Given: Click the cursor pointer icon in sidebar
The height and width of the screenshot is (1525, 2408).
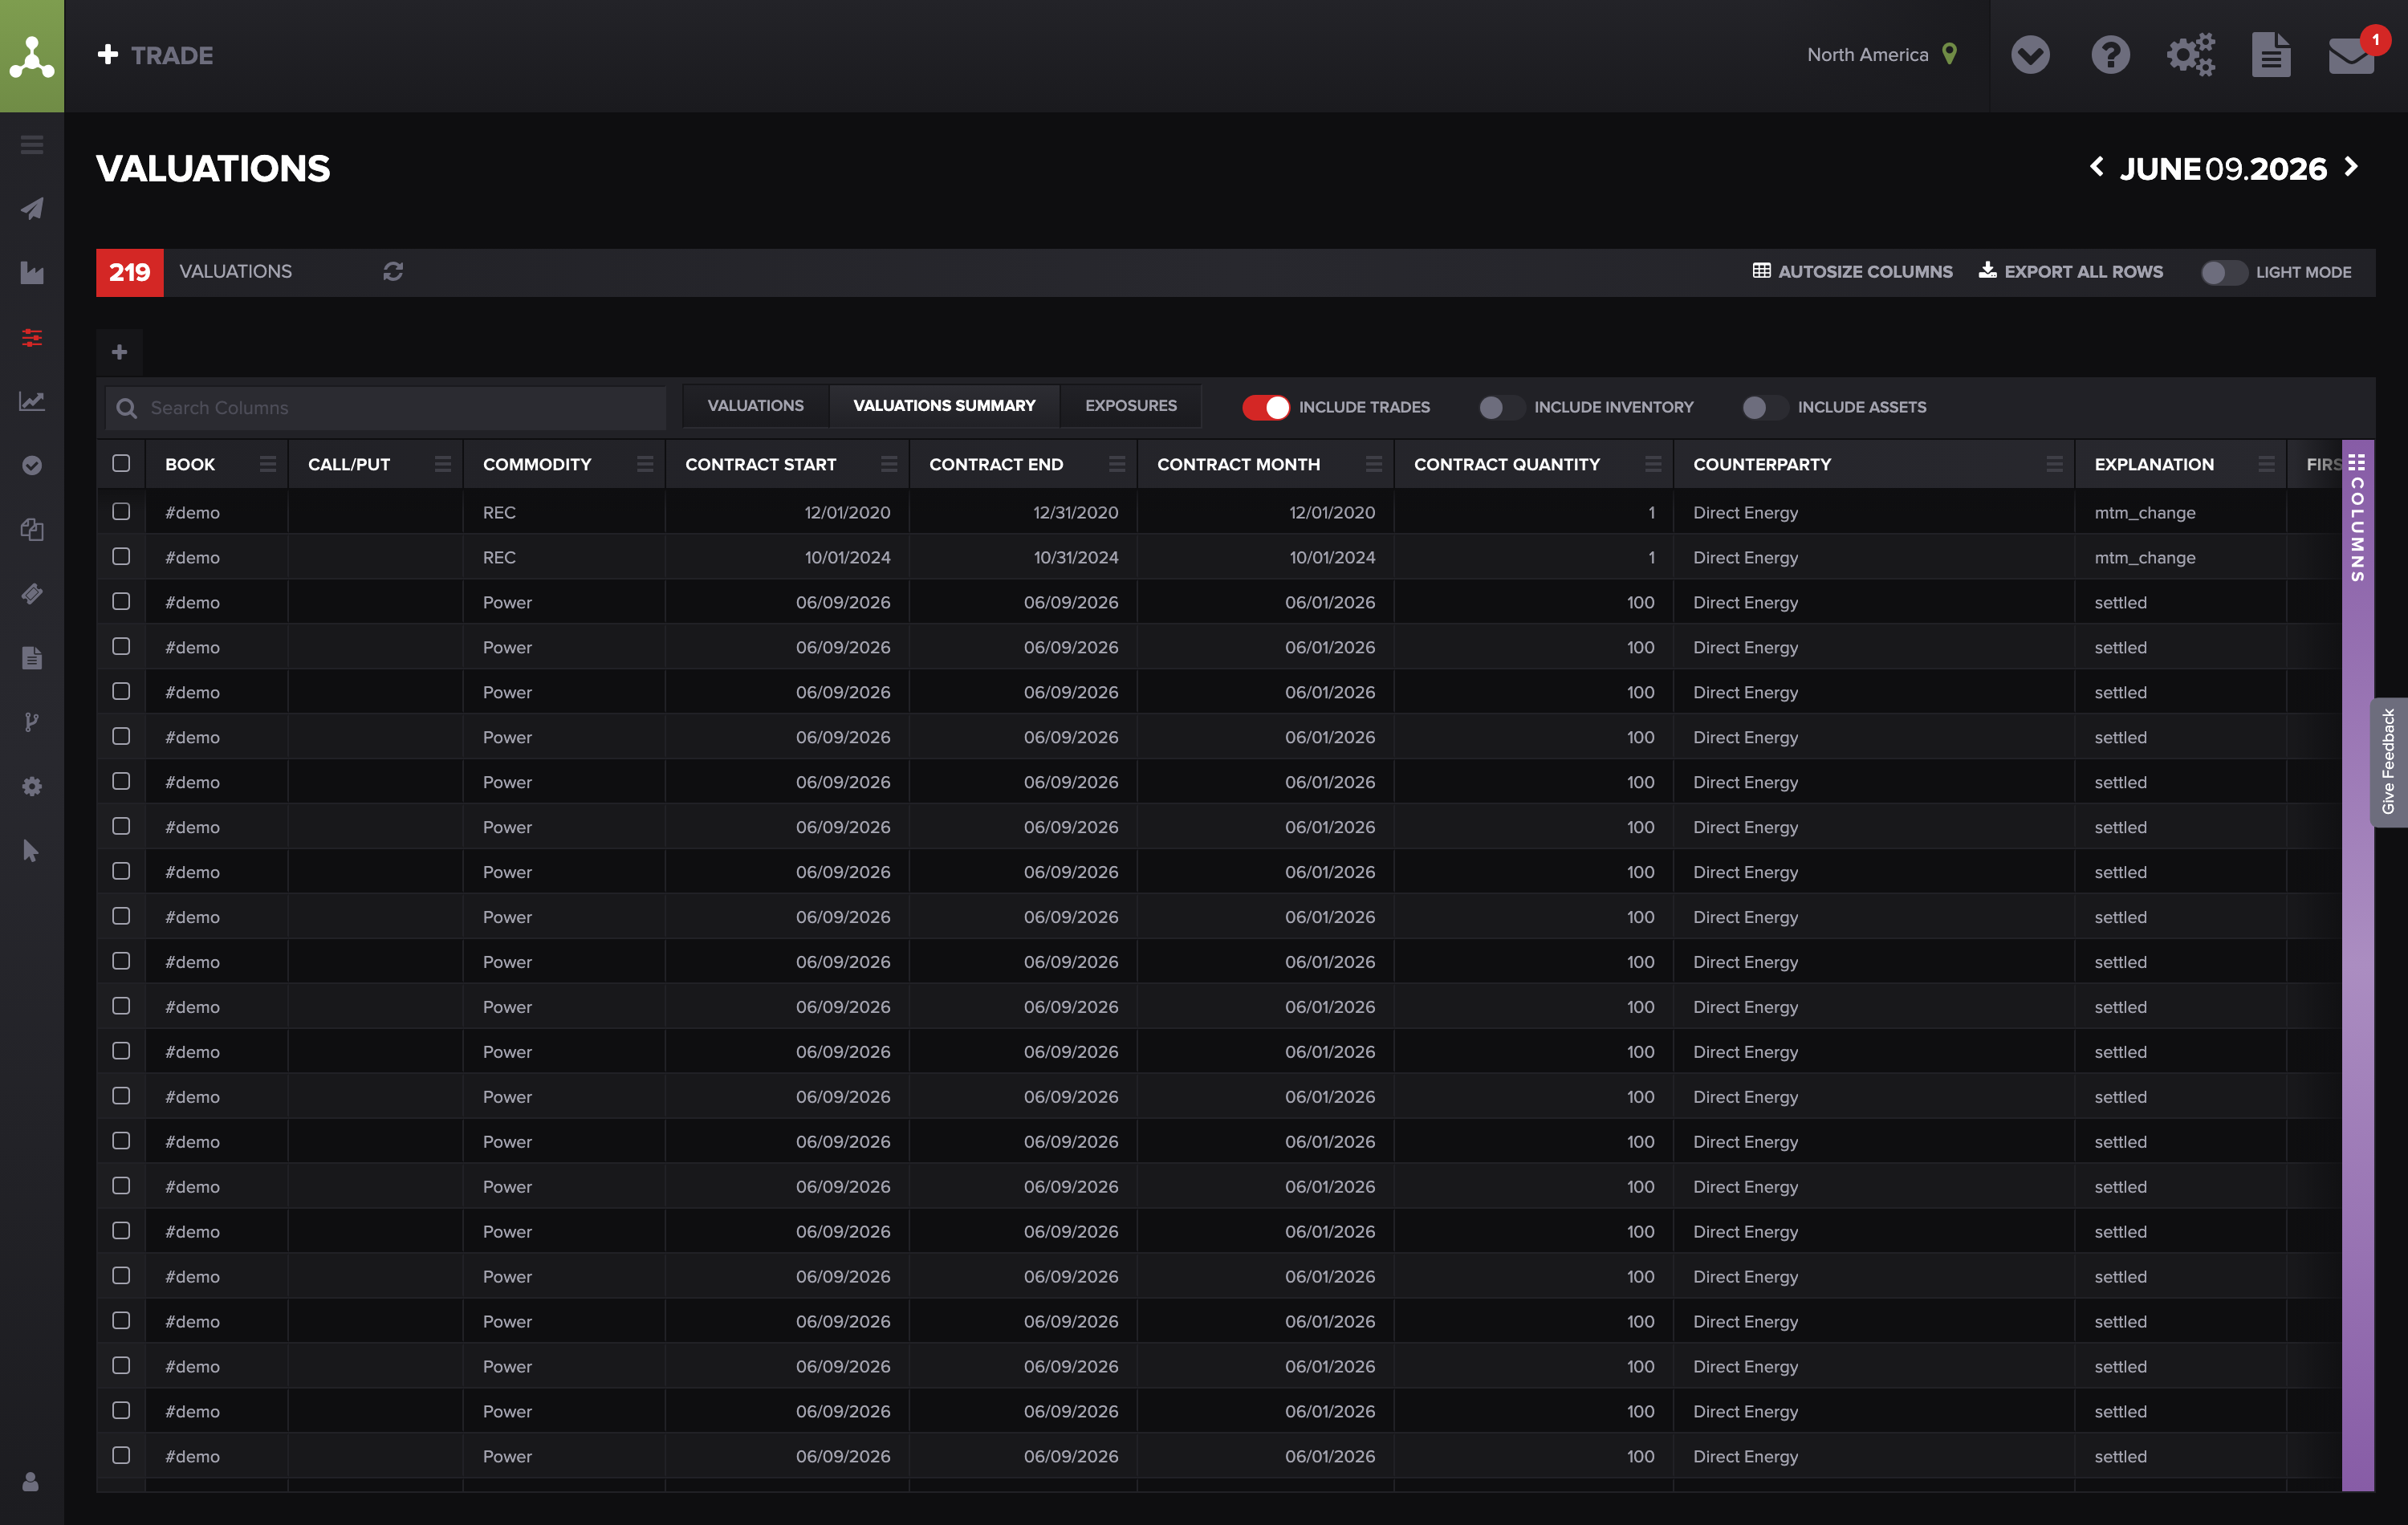Looking at the screenshot, I should click(x=32, y=850).
